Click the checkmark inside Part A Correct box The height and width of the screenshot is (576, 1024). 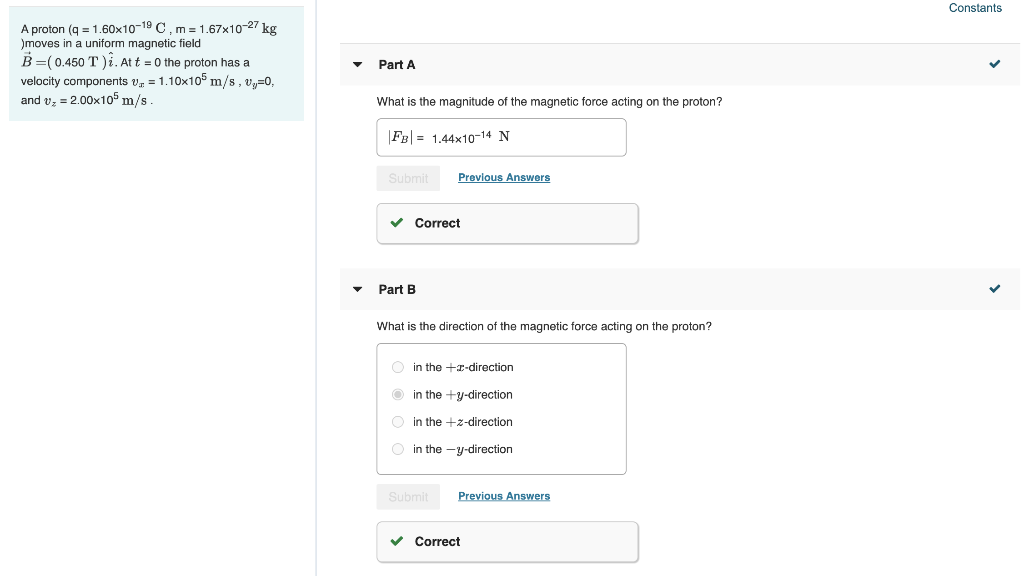click(396, 222)
